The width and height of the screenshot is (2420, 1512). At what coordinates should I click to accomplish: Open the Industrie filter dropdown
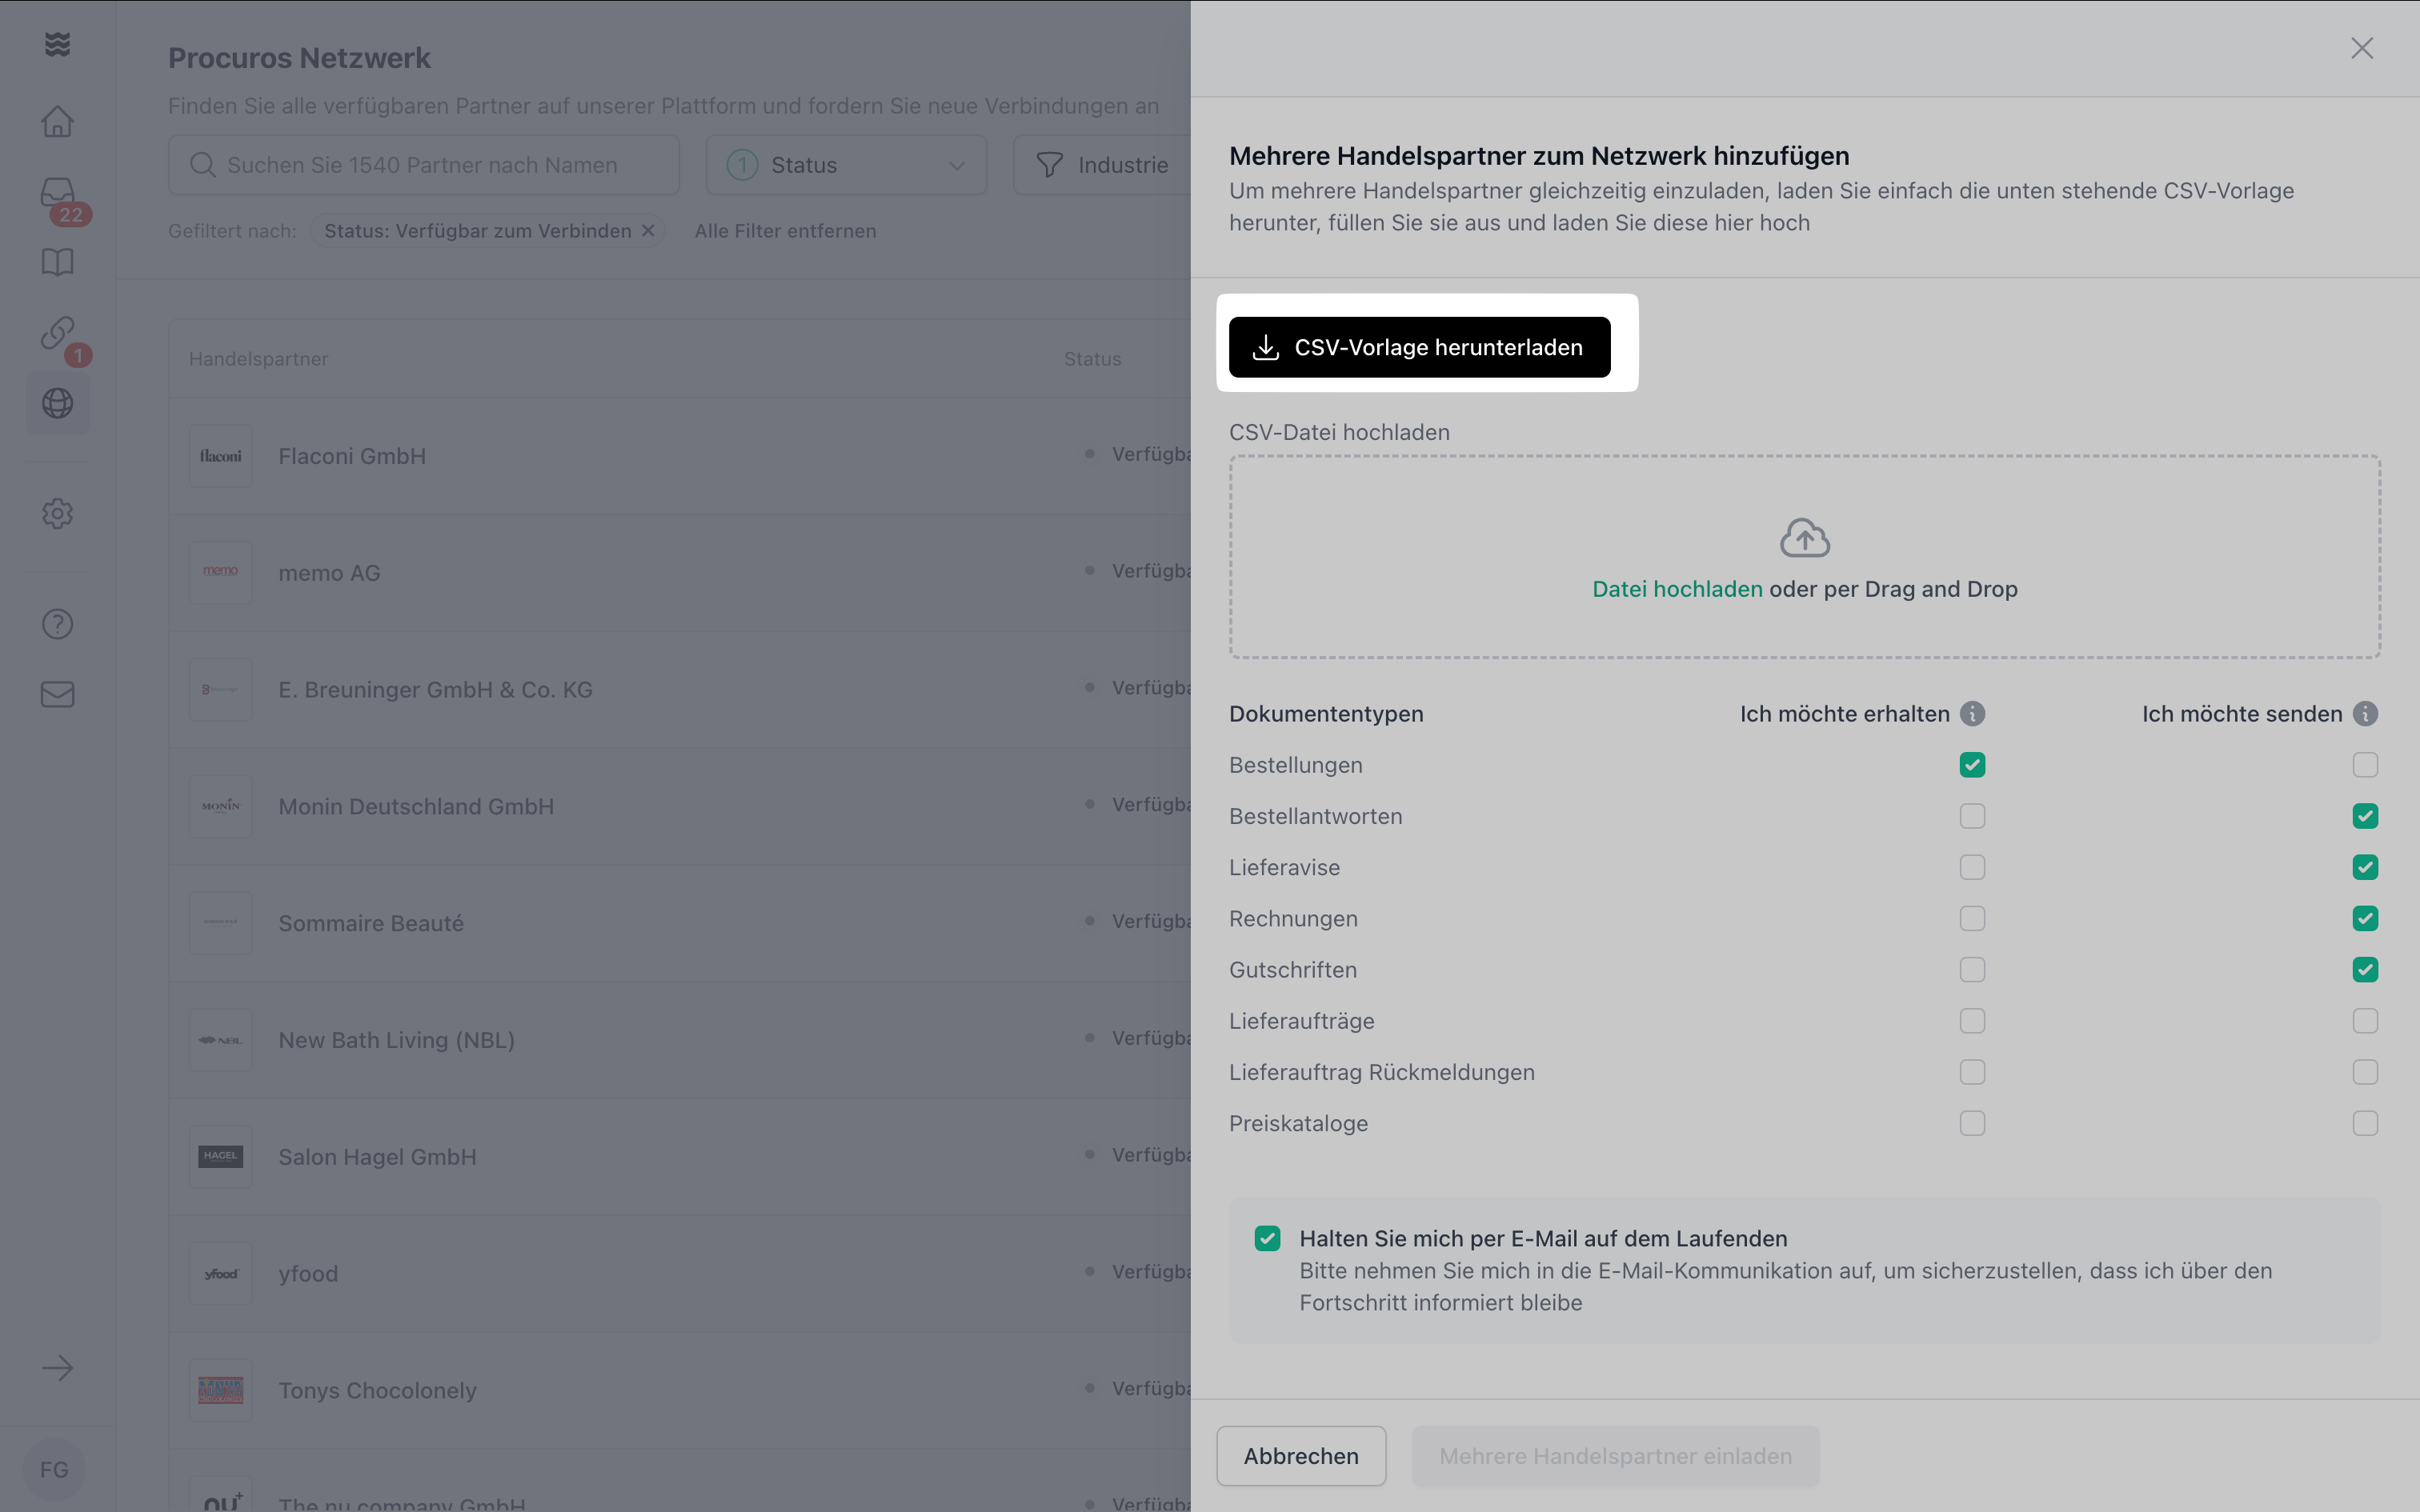tap(1102, 165)
